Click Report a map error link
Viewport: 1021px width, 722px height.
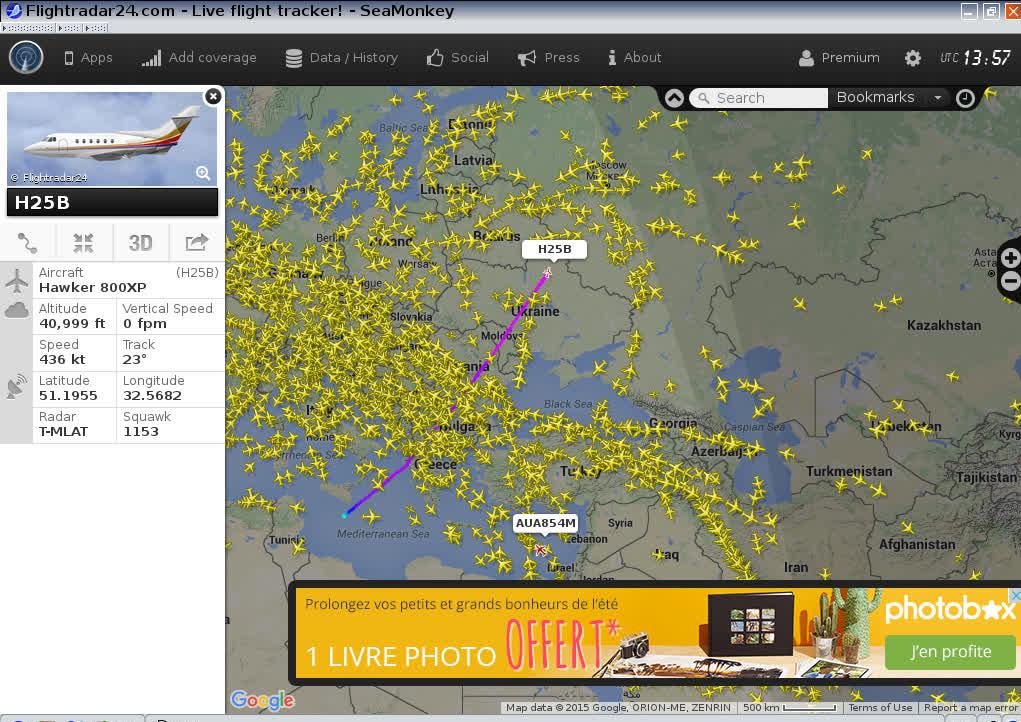tap(970, 708)
